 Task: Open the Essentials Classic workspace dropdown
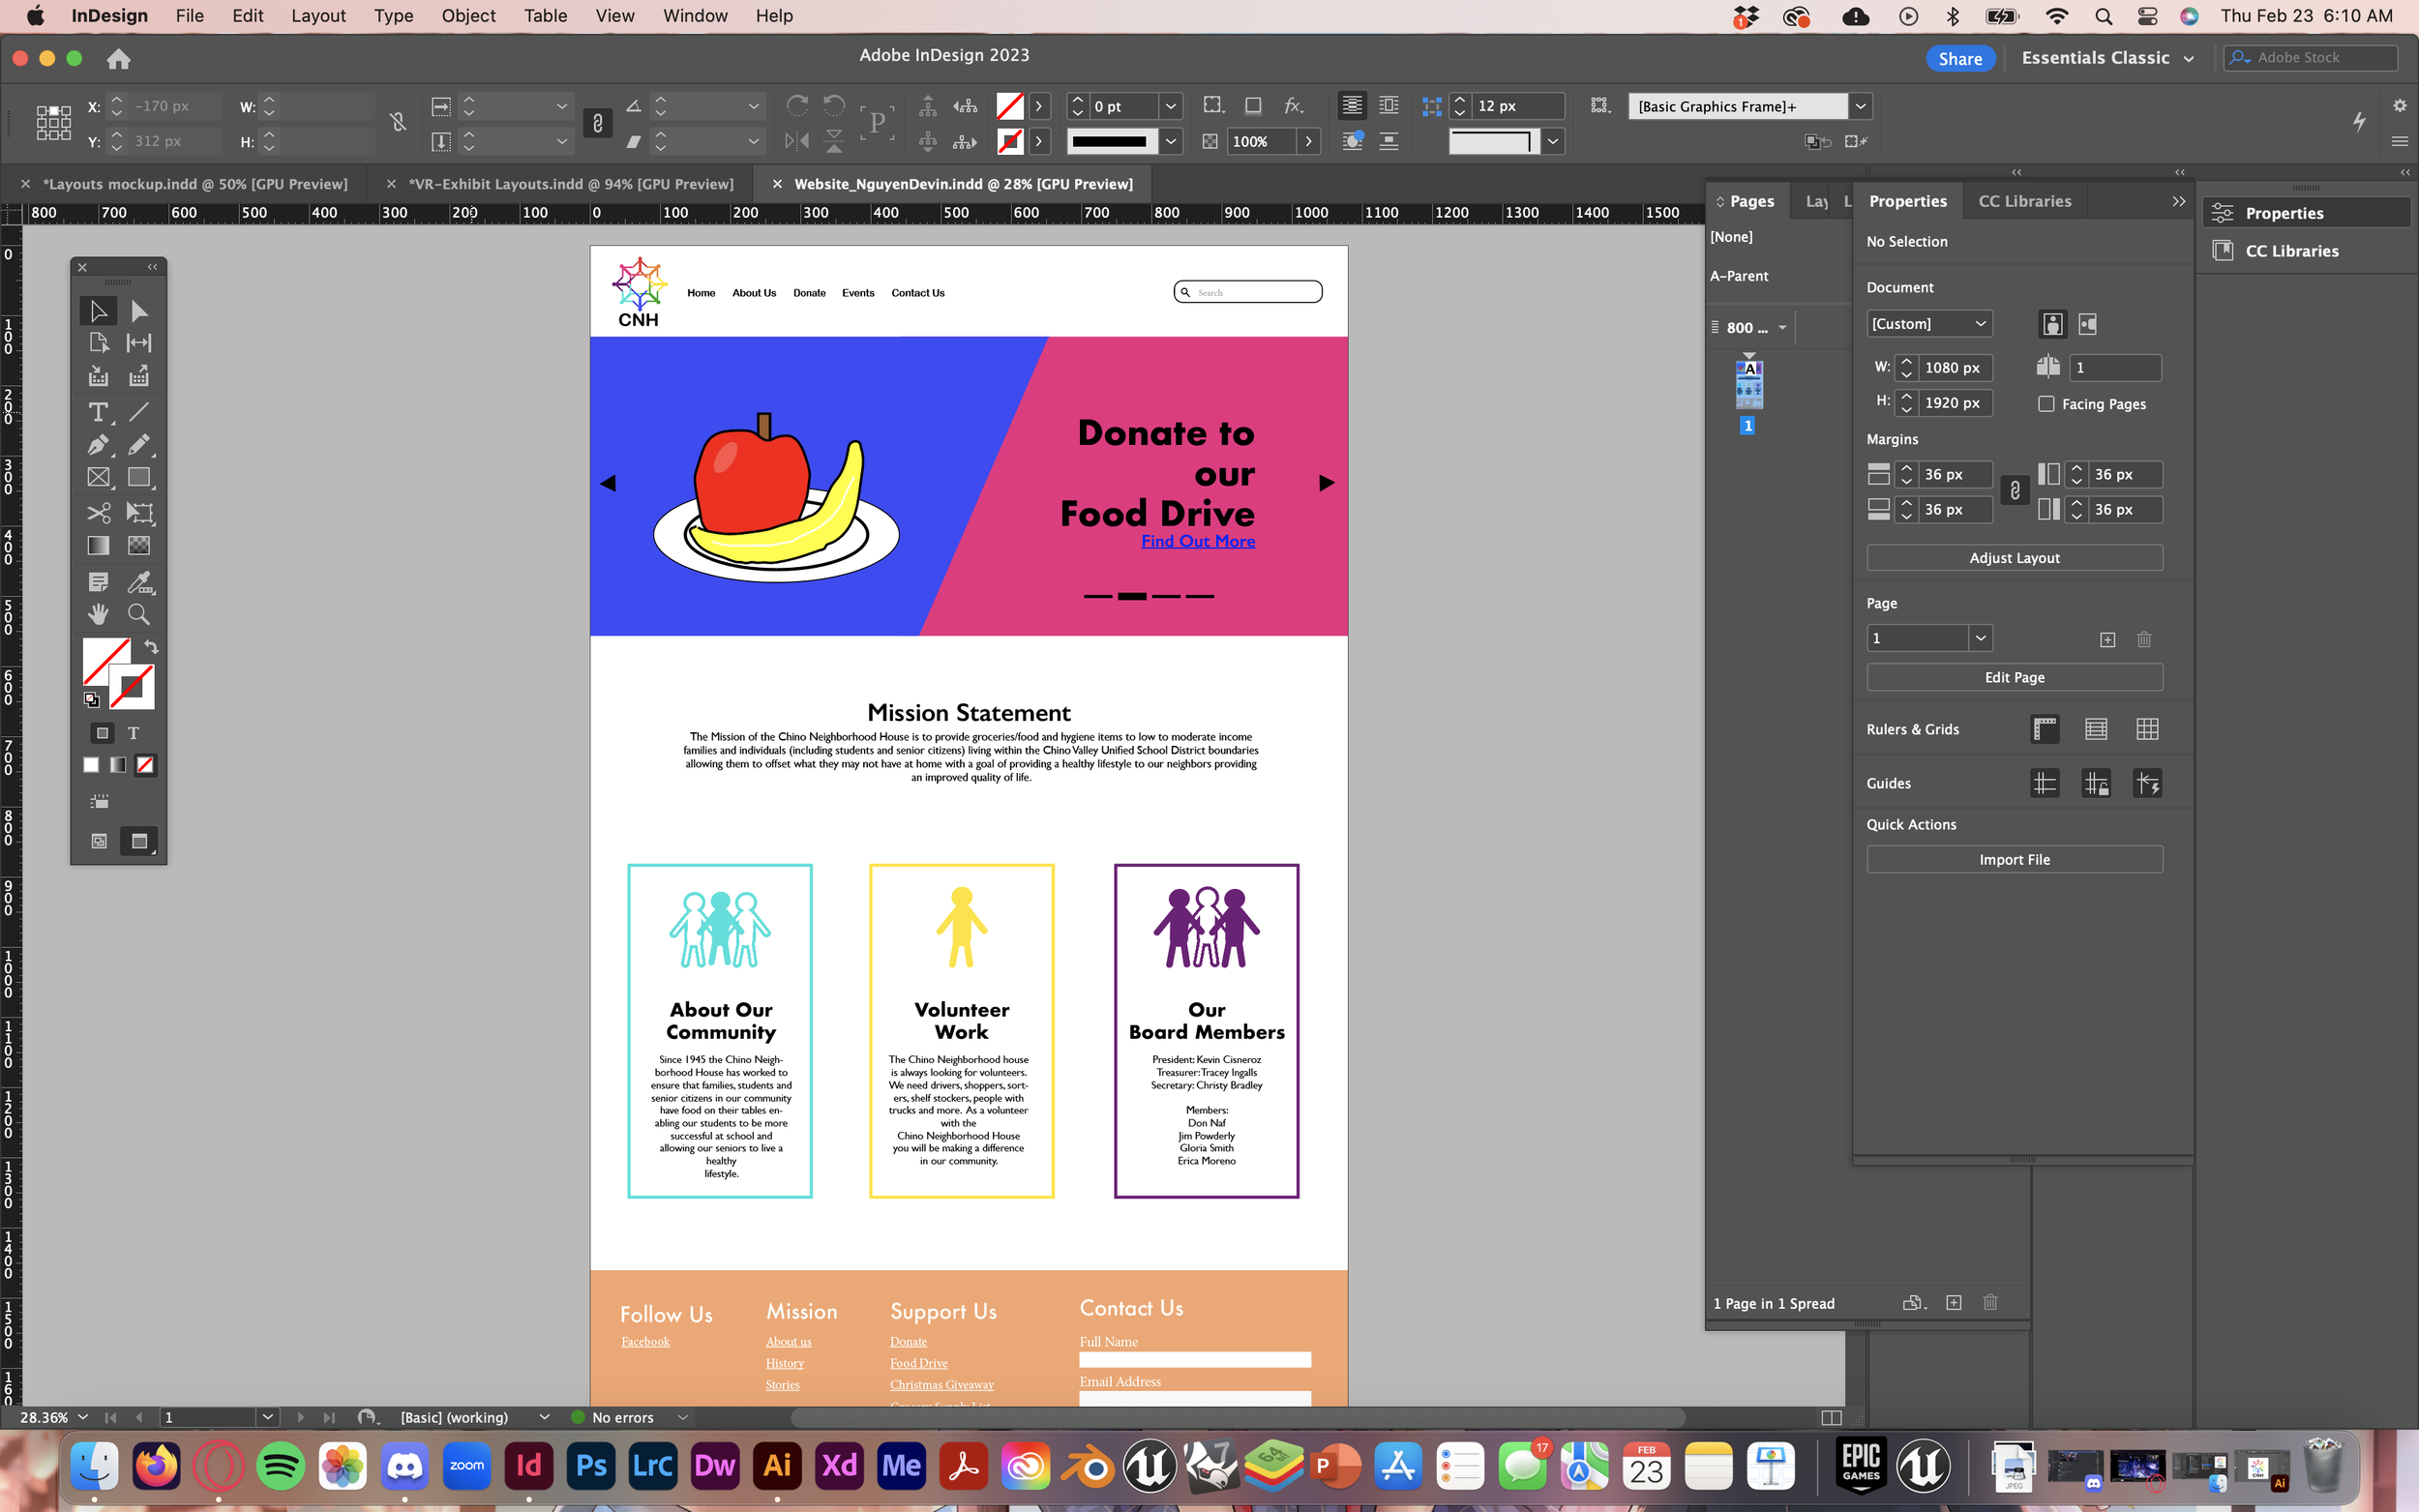[x=2107, y=58]
